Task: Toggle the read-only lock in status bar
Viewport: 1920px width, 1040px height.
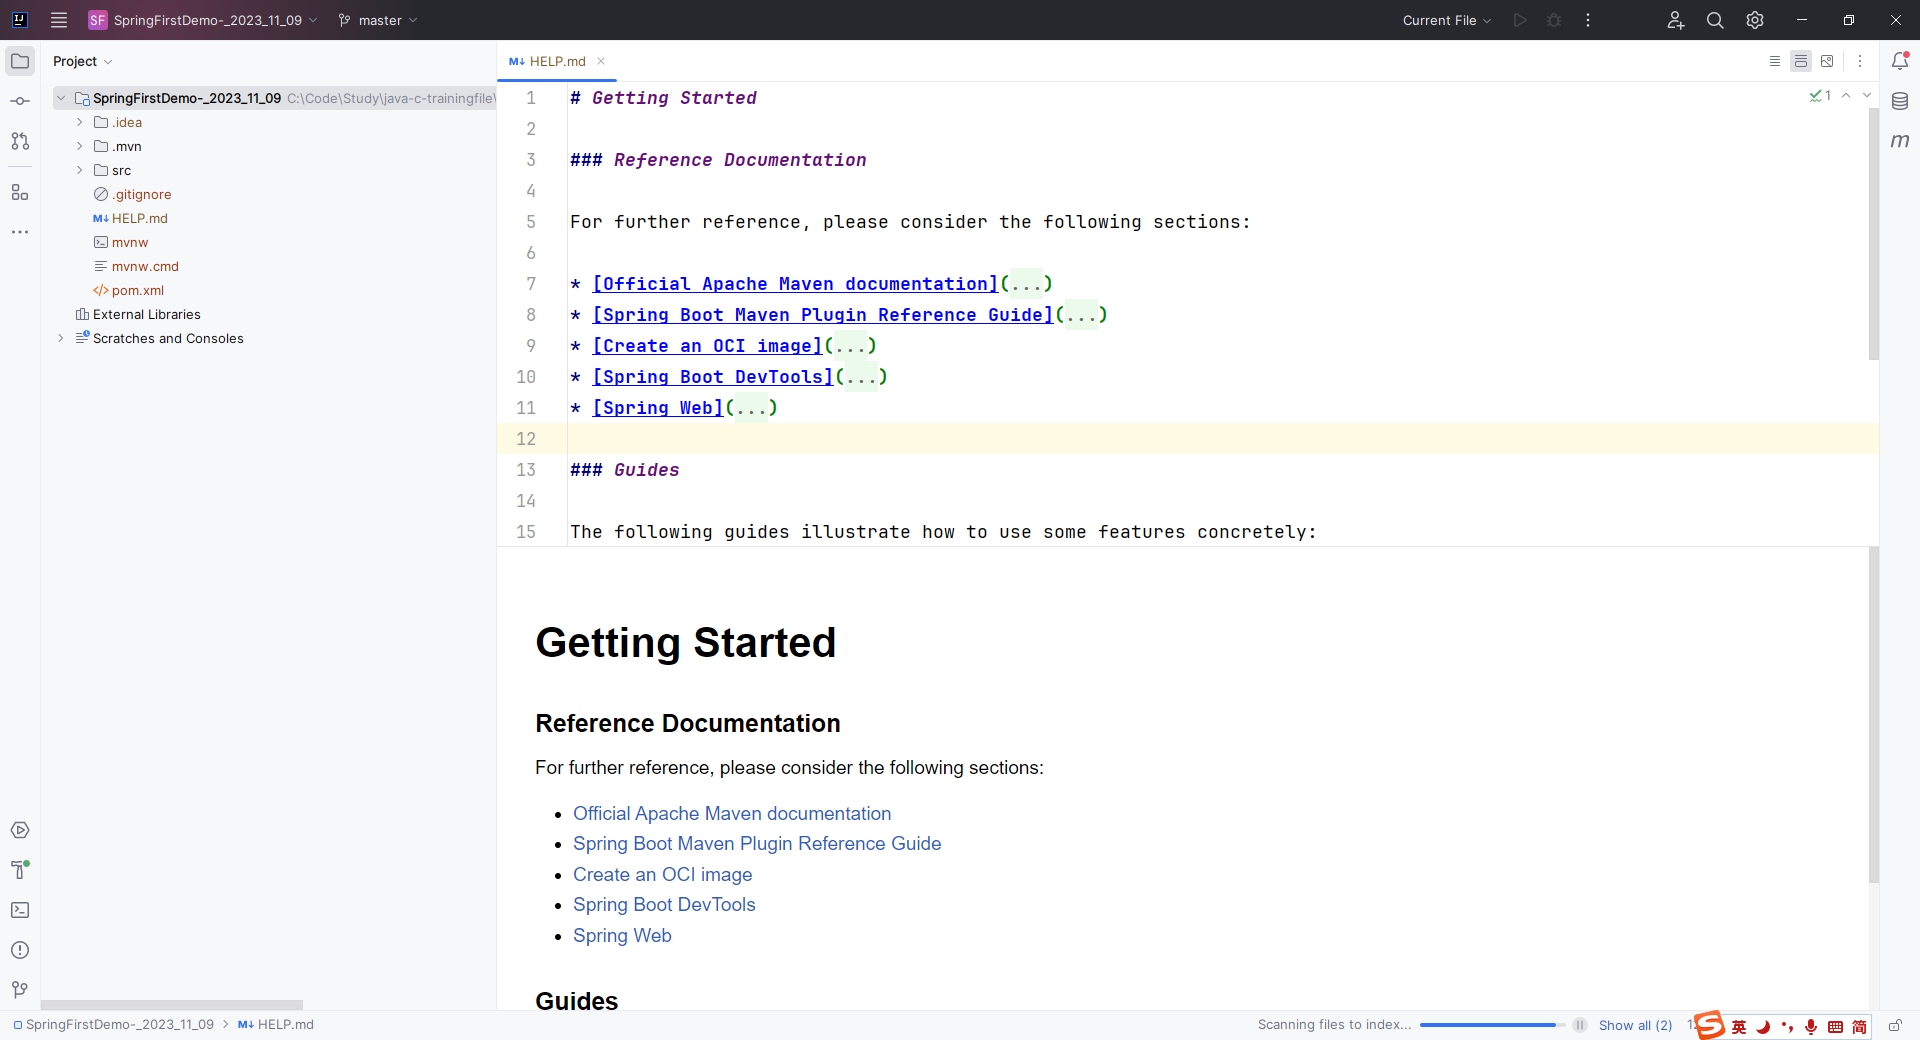Action: [1895, 1025]
